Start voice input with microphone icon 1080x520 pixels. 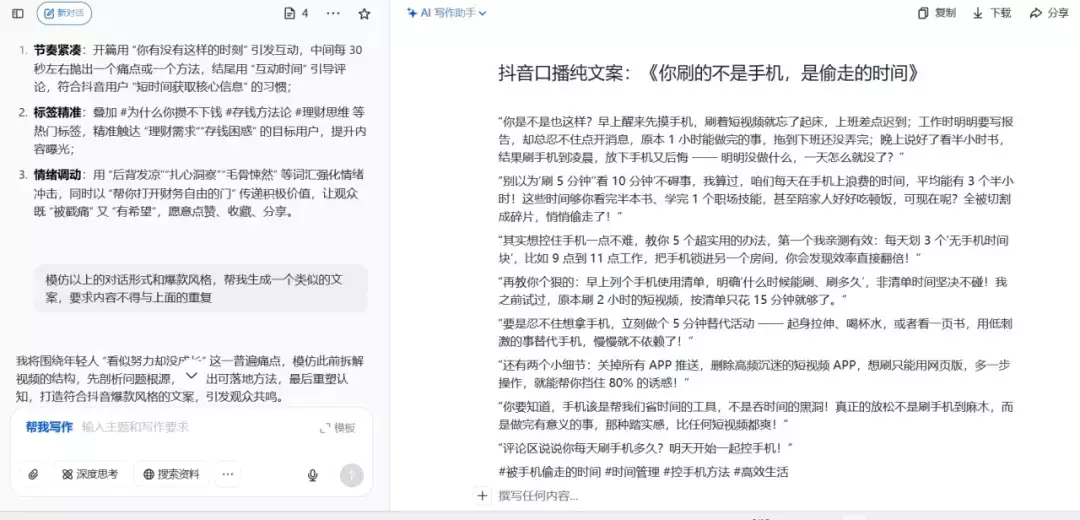click(313, 475)
